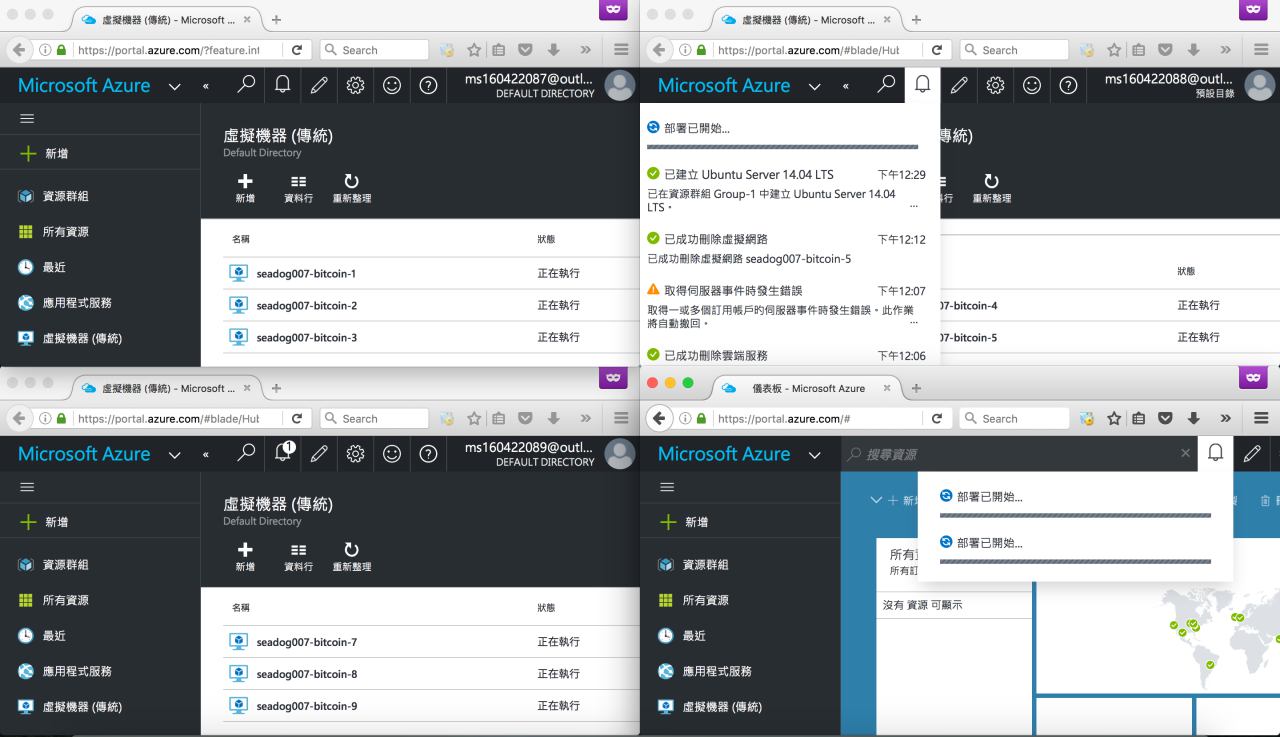Expand Microsoft Azure dropdown chevron in ms160422089 window
The height and width of the screenshot is (737, 1280).
(x=175, y=455)
